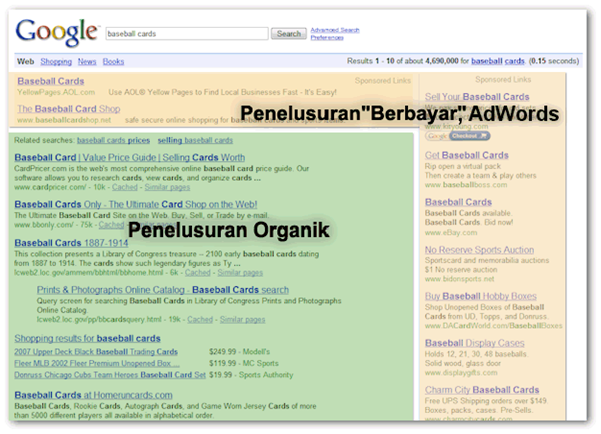Open Get Baseball Cards ad

click(466, 155)
